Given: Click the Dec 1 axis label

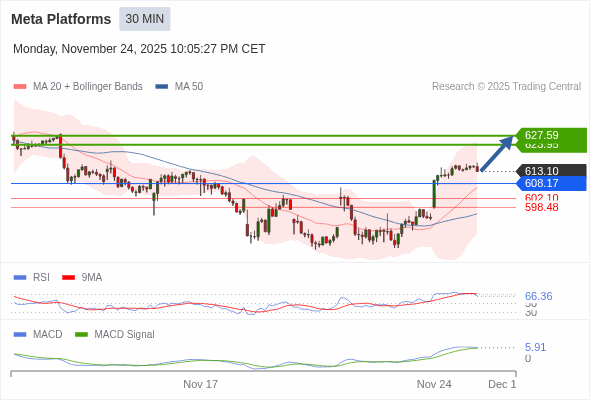Looking at the screenshot, I should coord(502,384).
